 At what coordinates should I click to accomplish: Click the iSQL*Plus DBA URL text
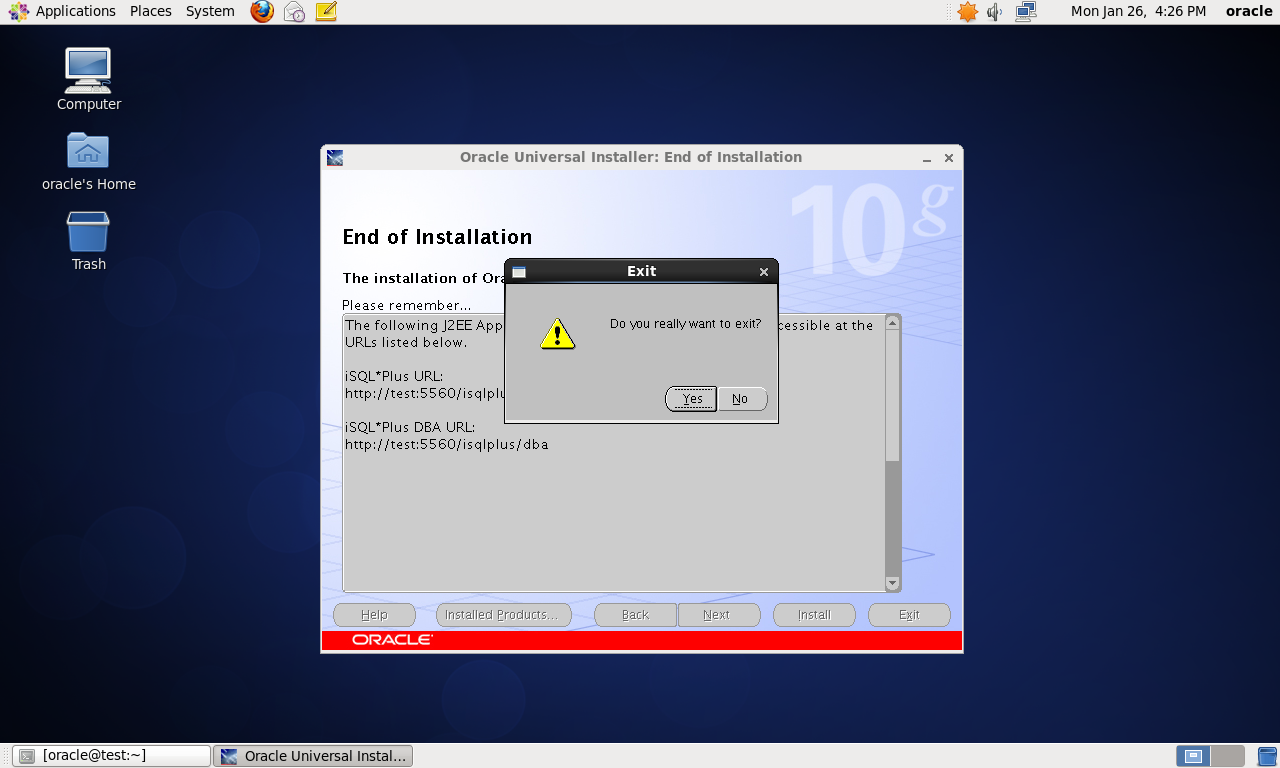coord(409,427)
